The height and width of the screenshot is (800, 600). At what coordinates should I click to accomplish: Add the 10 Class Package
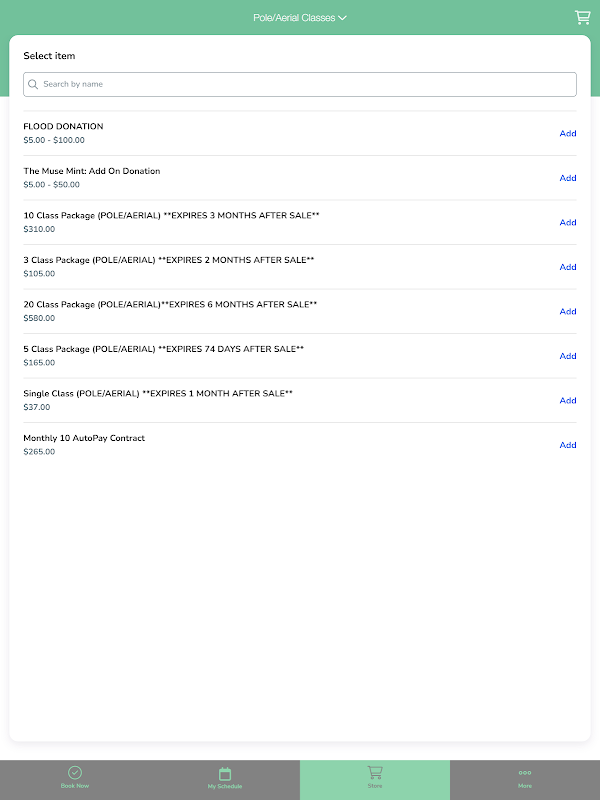567,222
